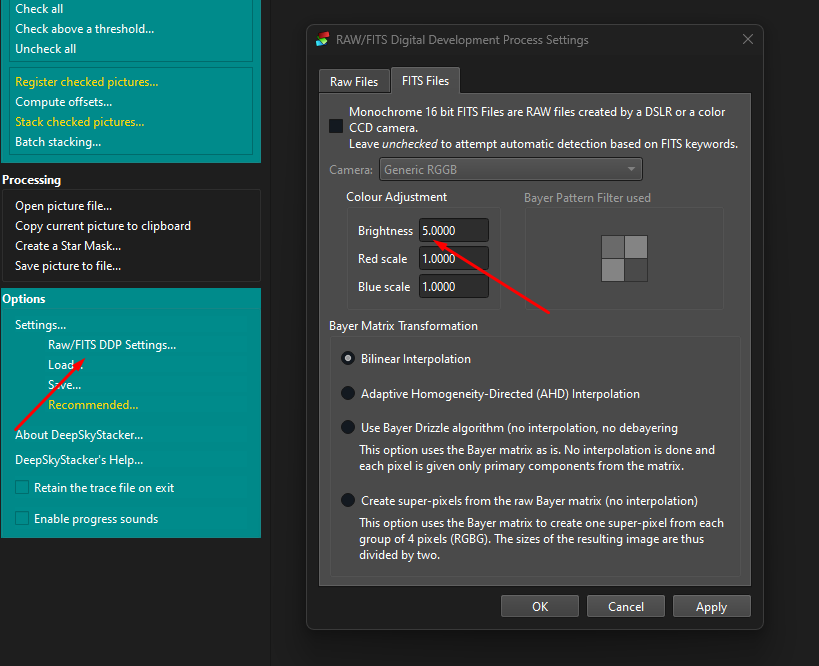Click Load... under Settings
This screenshot has width=819, height=666.
65,365
